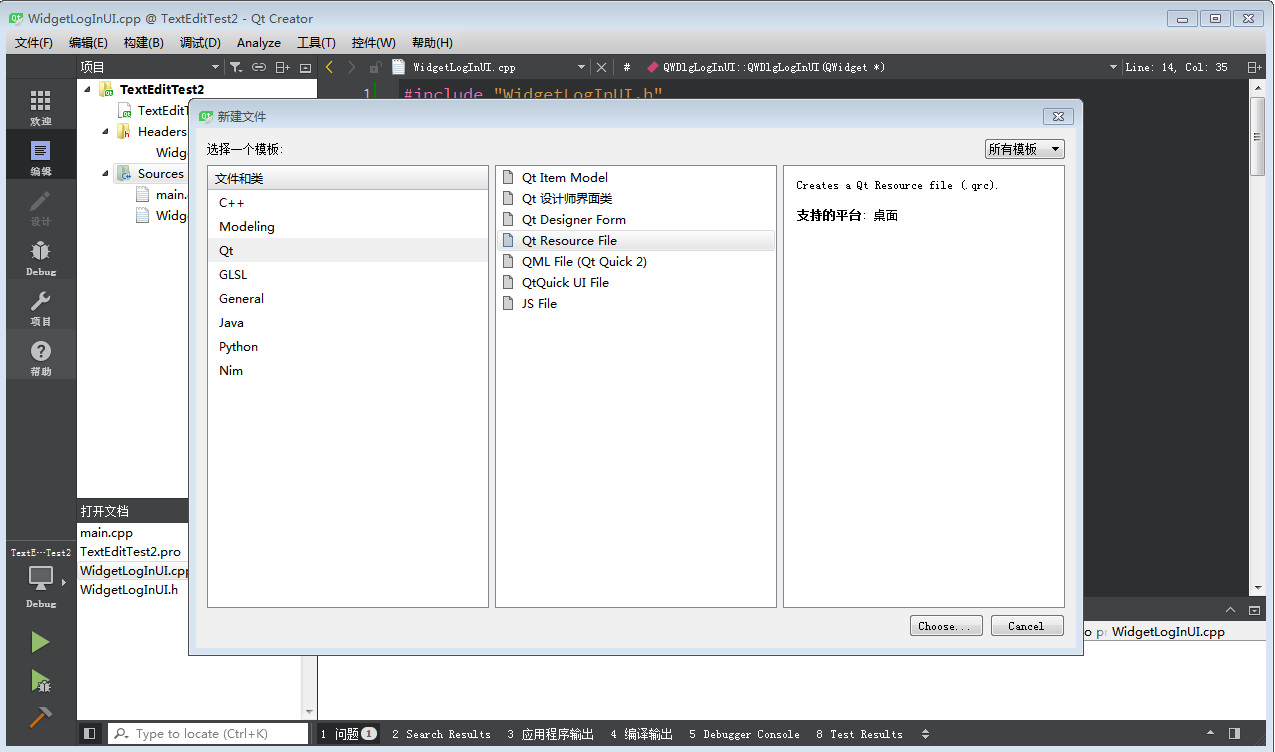Select the Modeling category
Viewport: 1275px width, 752px height.
pos(348,226)
